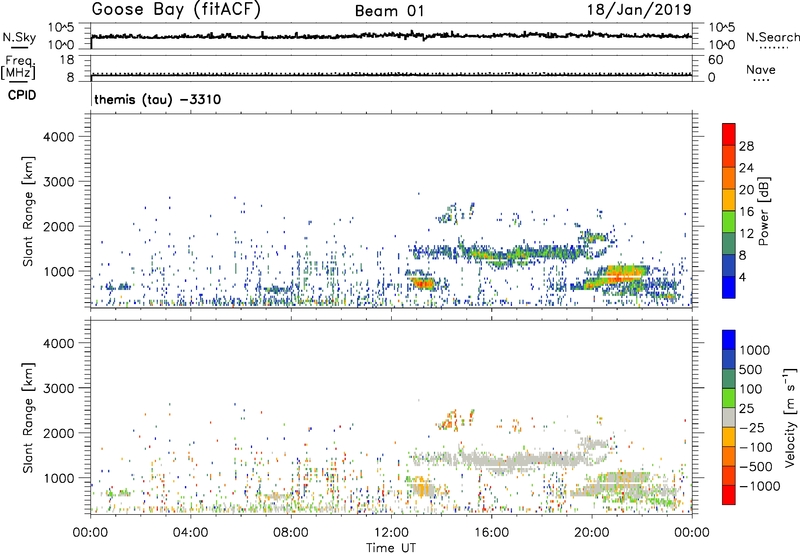Click 'Slant Range [km]' label of velocity panel
Viewport: 800px width, 554px height.
pyautogui.click(x=28, y=417)
